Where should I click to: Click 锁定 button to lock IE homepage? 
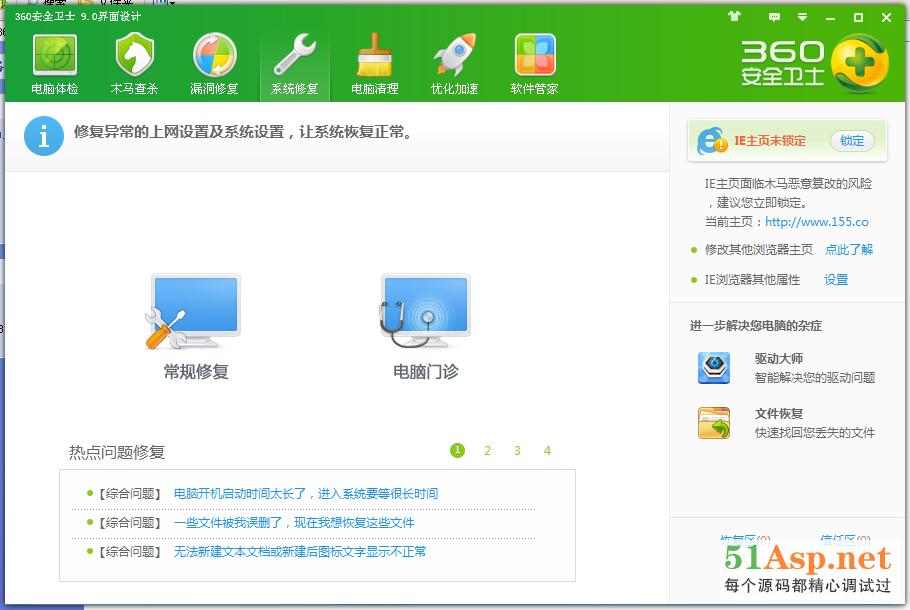point(852,141)
